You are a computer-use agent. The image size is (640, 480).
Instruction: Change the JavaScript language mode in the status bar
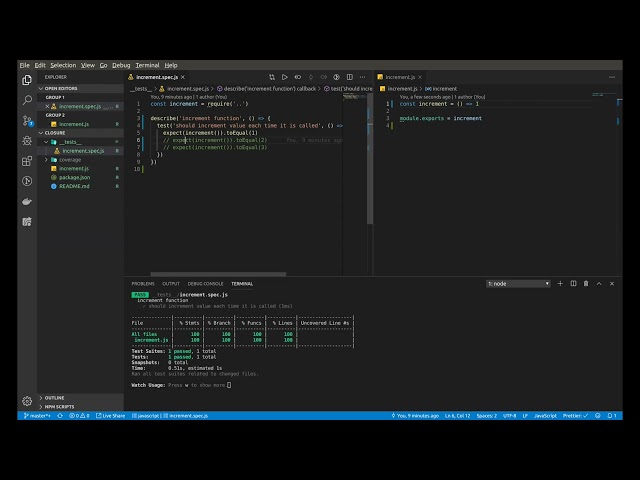click(x=545, y=416)
